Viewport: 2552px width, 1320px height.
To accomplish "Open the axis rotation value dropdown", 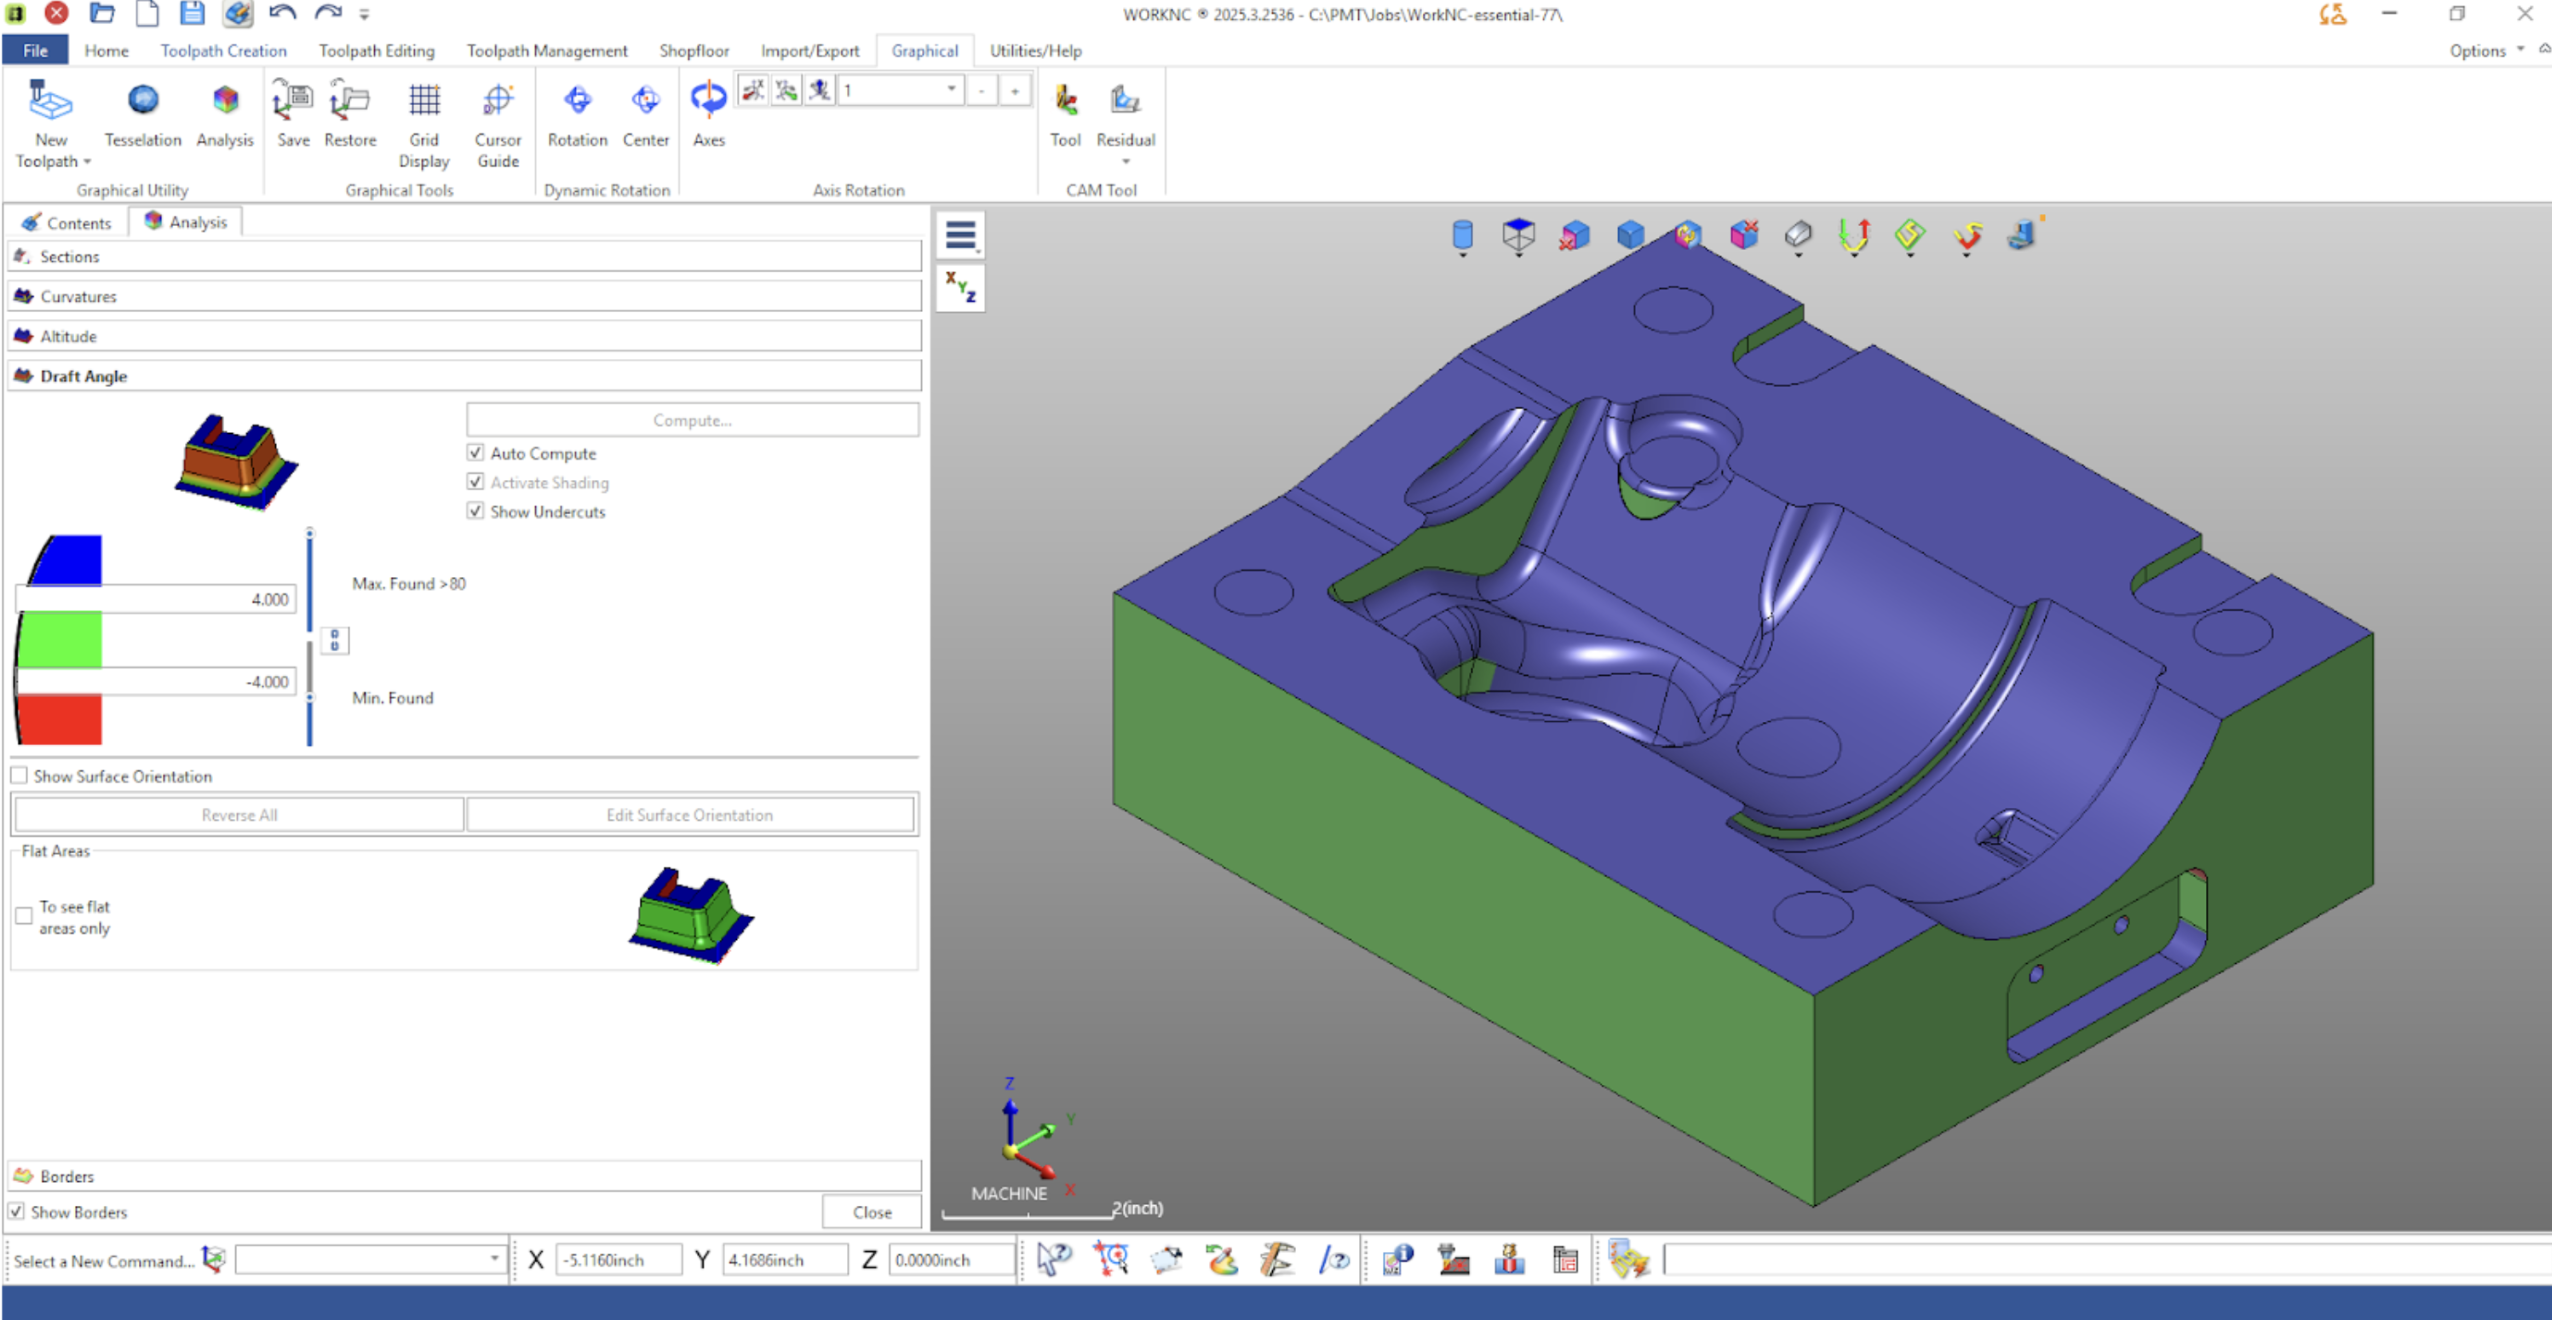I will 951,90.
